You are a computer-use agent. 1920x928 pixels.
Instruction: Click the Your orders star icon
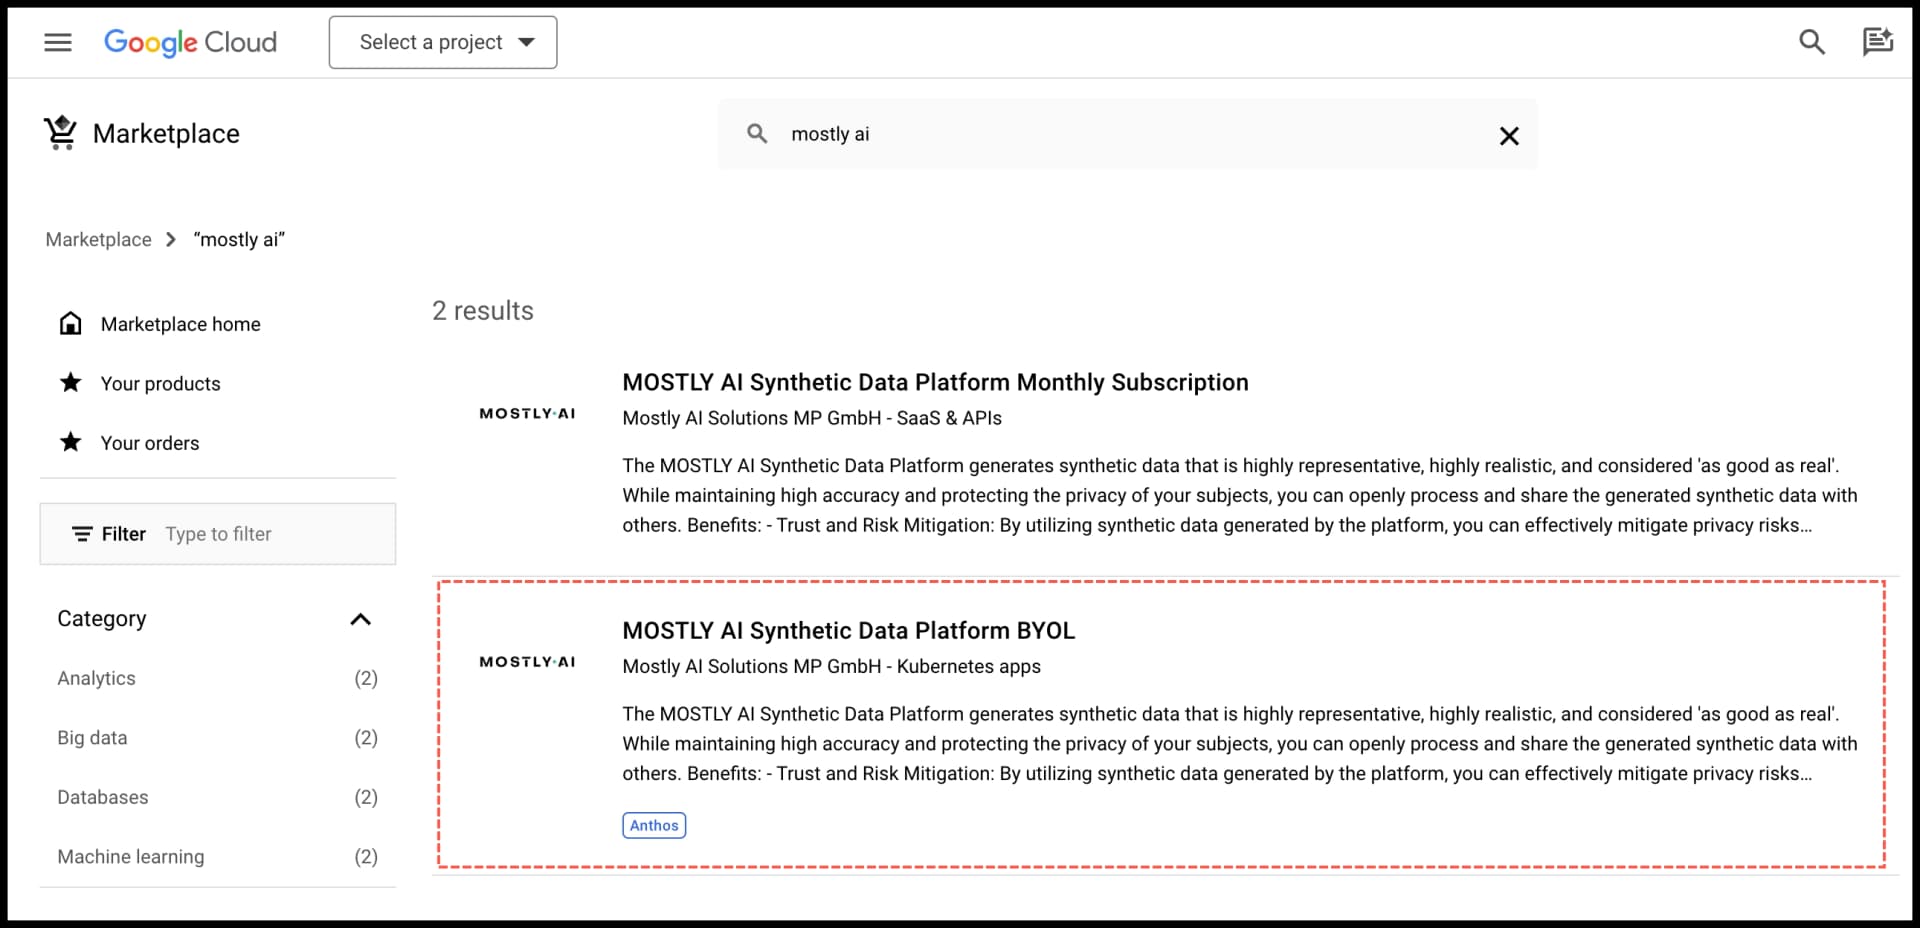70,442
